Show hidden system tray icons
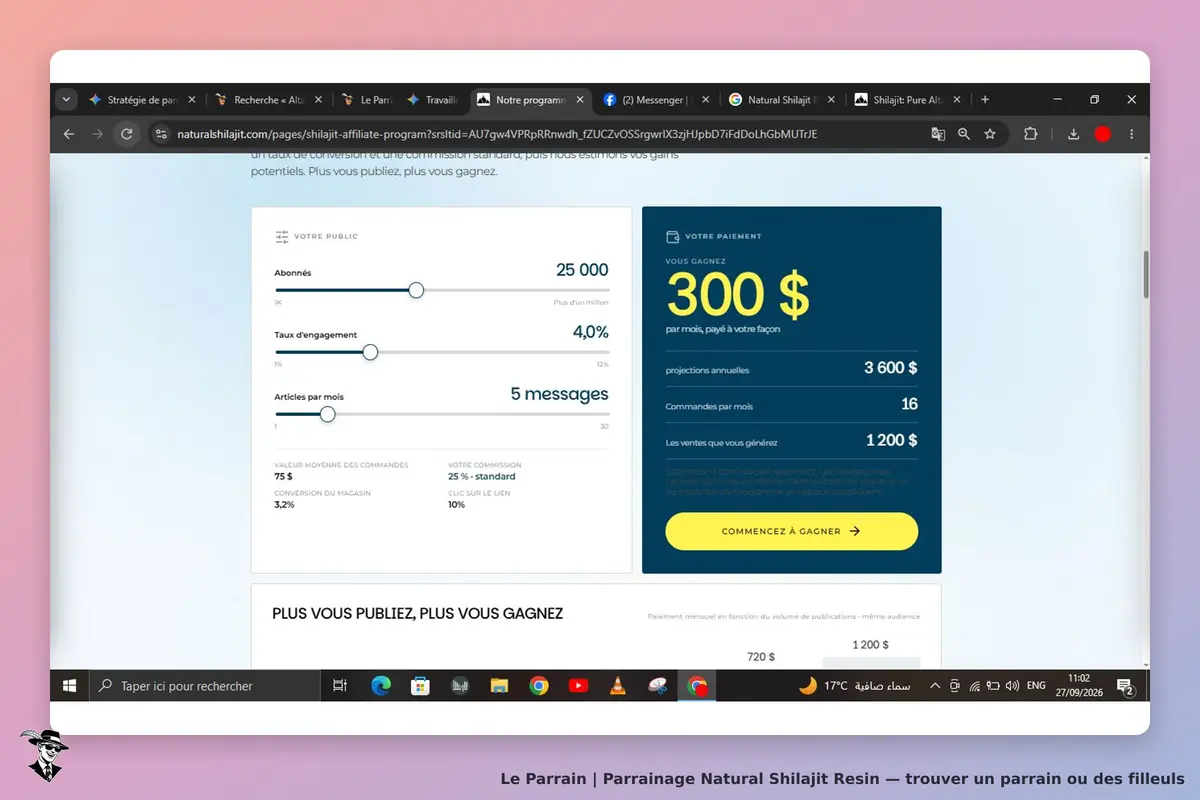Image resolution: width=1200 pixels, height=800 pixels. pos(935,686)
